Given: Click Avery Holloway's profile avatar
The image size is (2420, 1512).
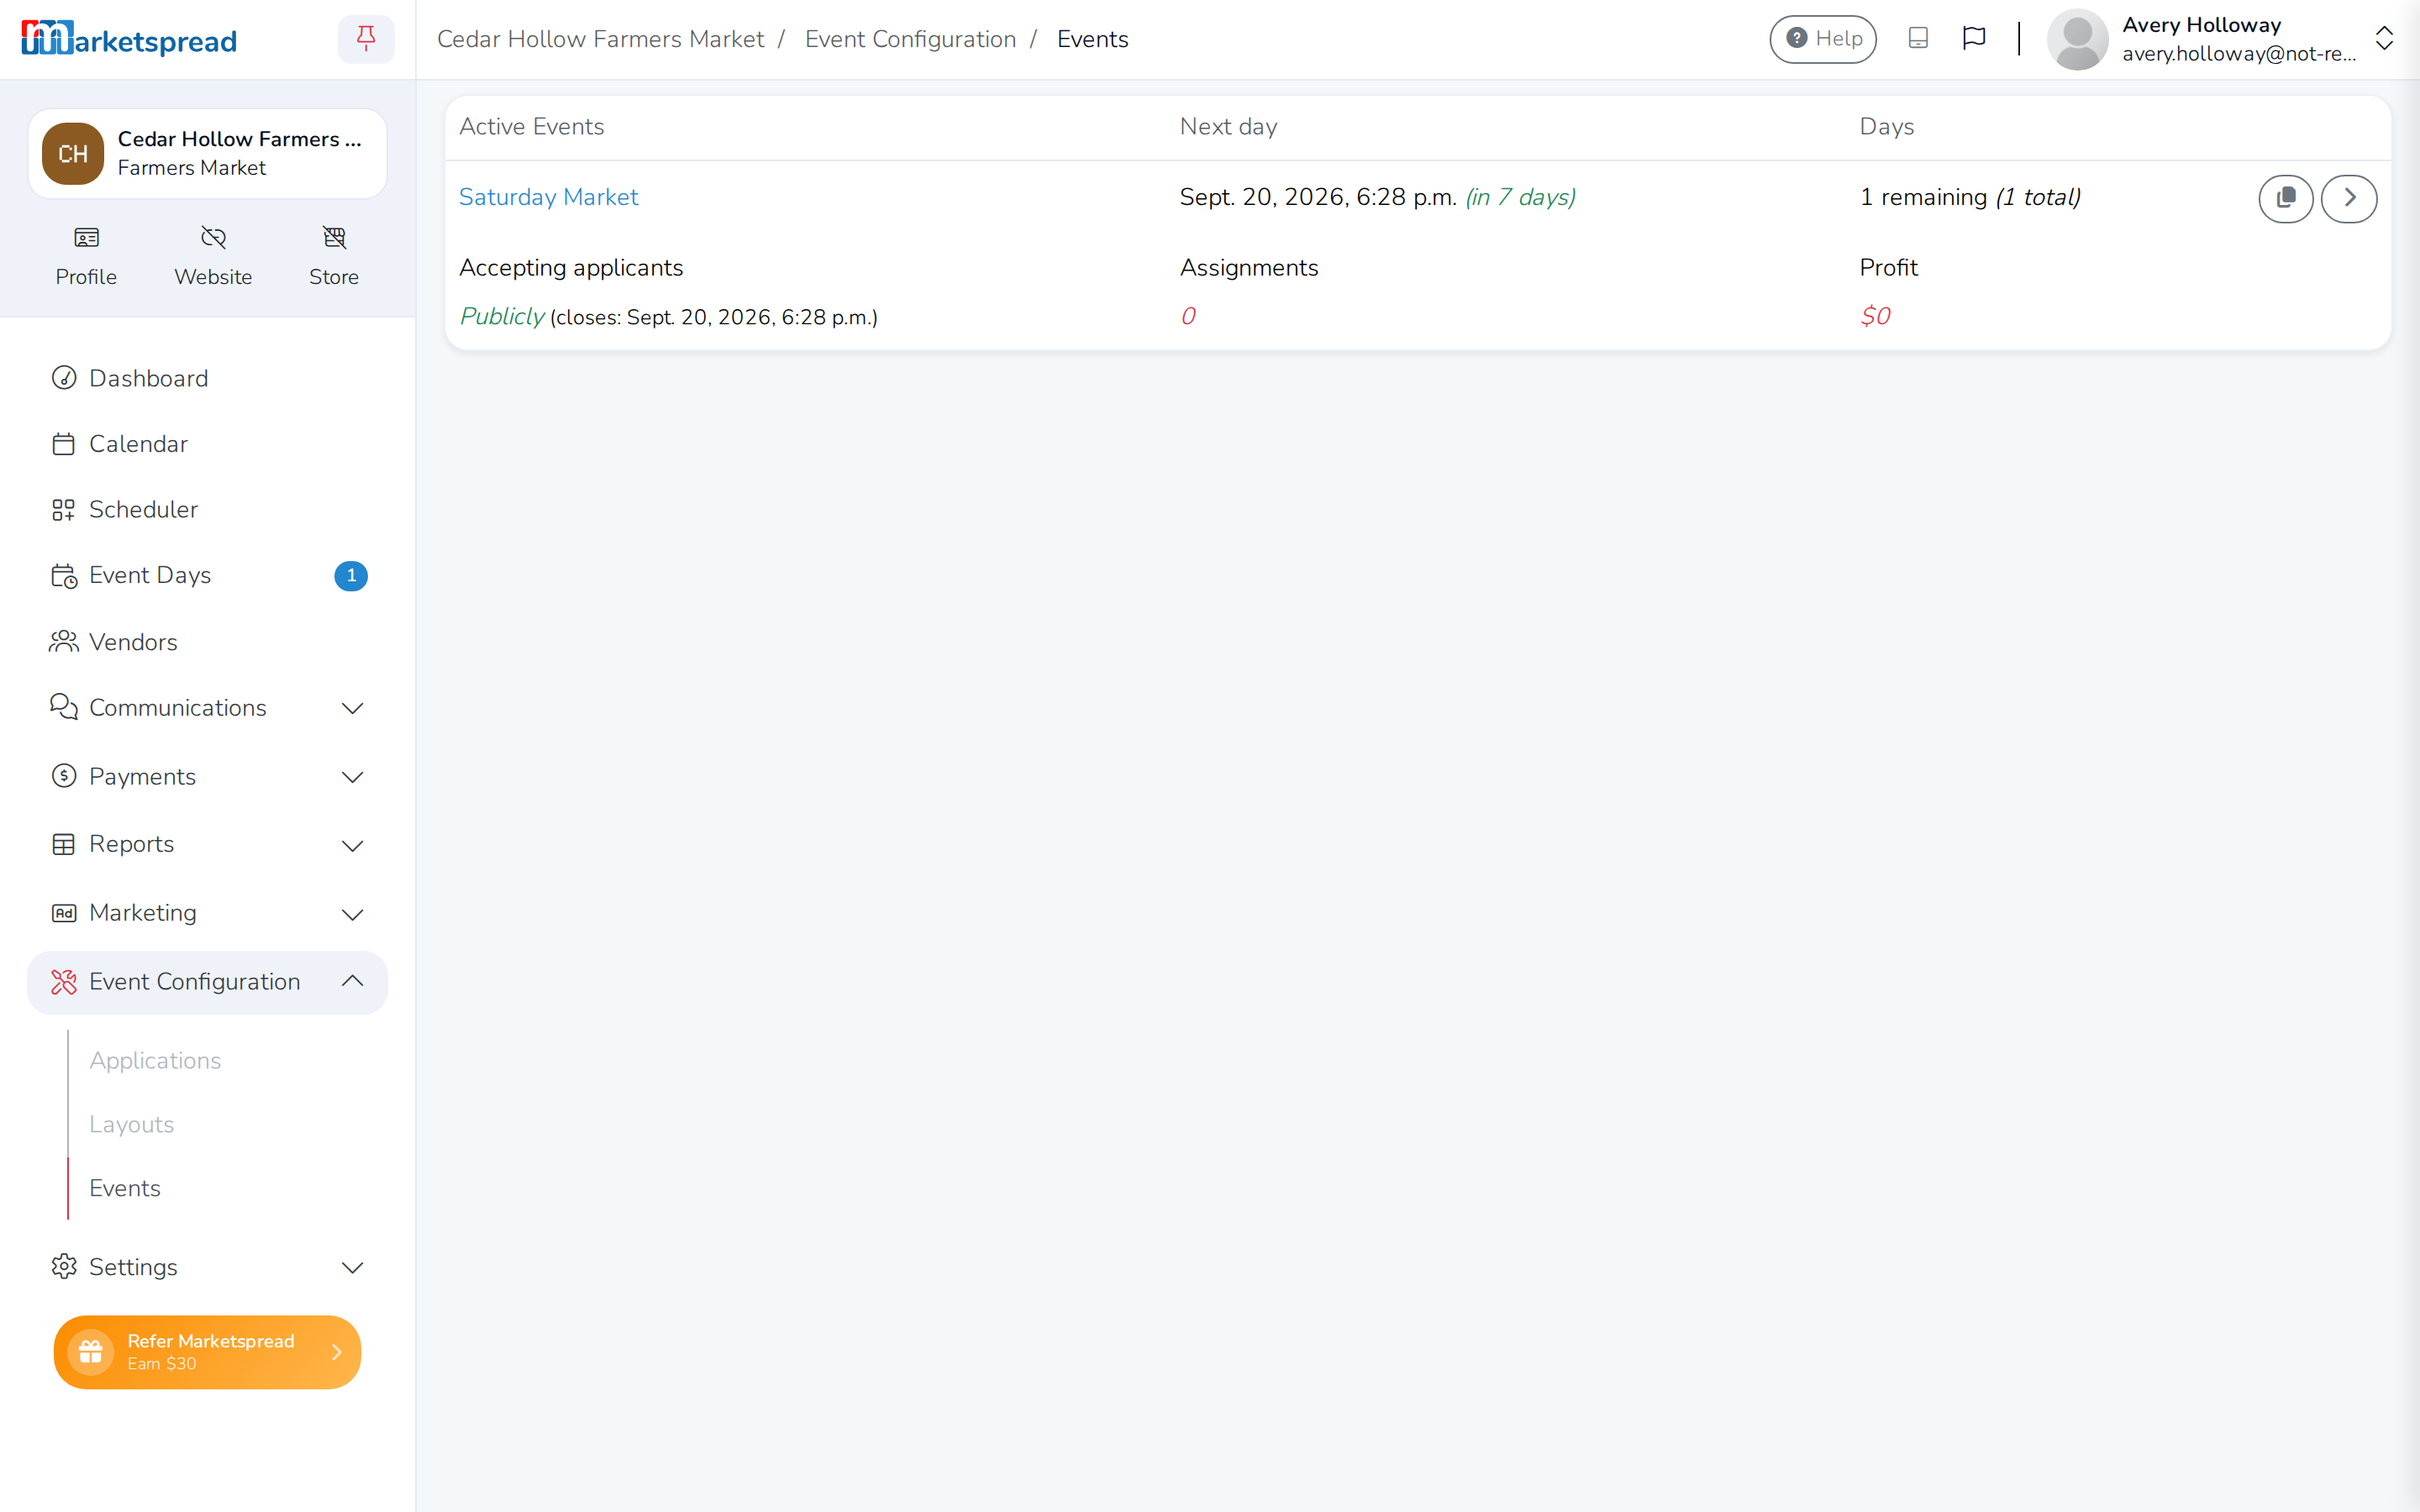Looking at the screenshot, I should [x=2077, y=39].
